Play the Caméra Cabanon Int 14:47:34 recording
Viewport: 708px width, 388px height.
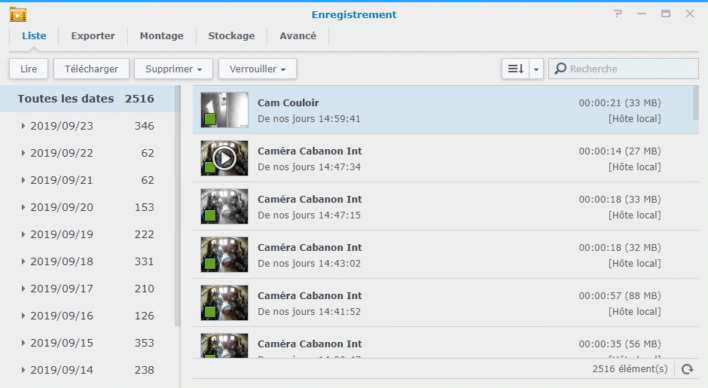(x=224, y=158)
